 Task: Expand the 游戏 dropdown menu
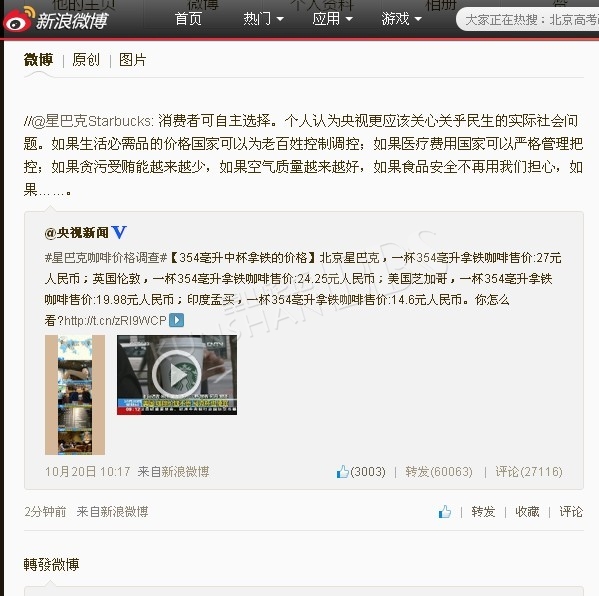401,19
